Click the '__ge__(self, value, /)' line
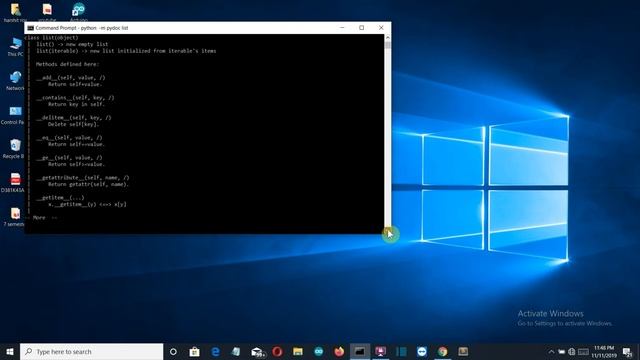This screenshot has width=640, height=360. click(x=69, y=158)
